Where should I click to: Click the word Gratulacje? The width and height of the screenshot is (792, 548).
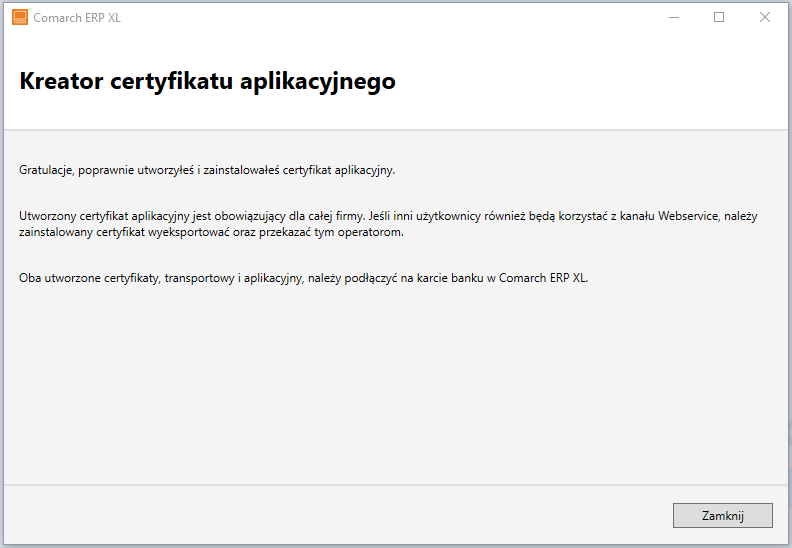tap(47, 170)
